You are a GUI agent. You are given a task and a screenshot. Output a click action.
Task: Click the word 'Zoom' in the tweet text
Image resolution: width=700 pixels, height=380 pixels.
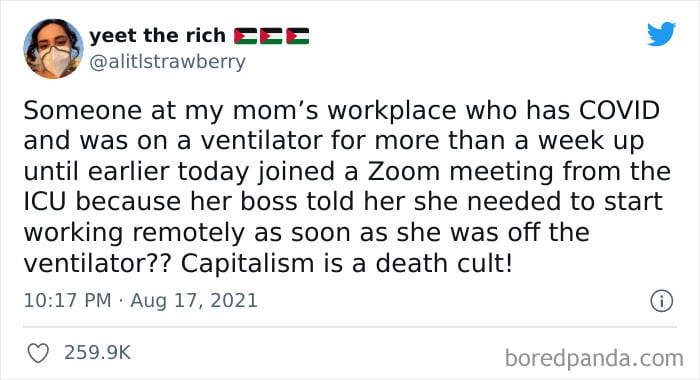tap(404, 171)
